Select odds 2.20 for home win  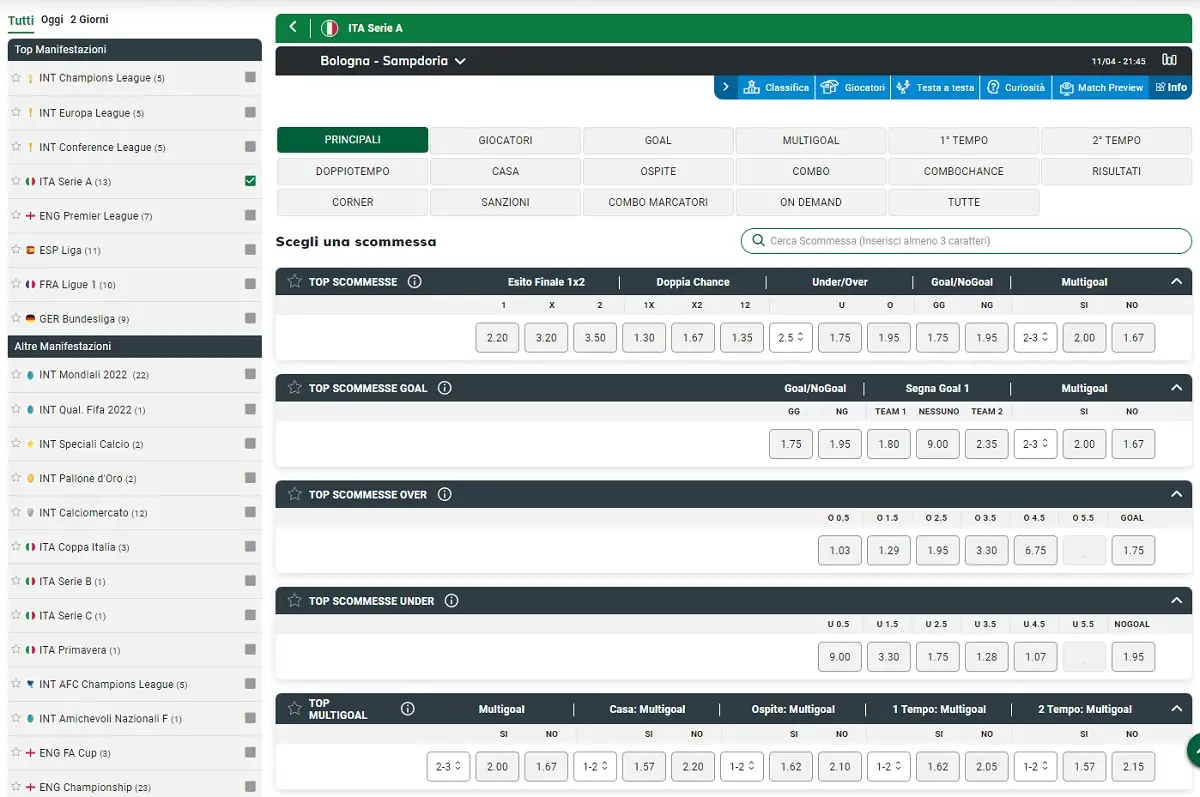(497, 338)
